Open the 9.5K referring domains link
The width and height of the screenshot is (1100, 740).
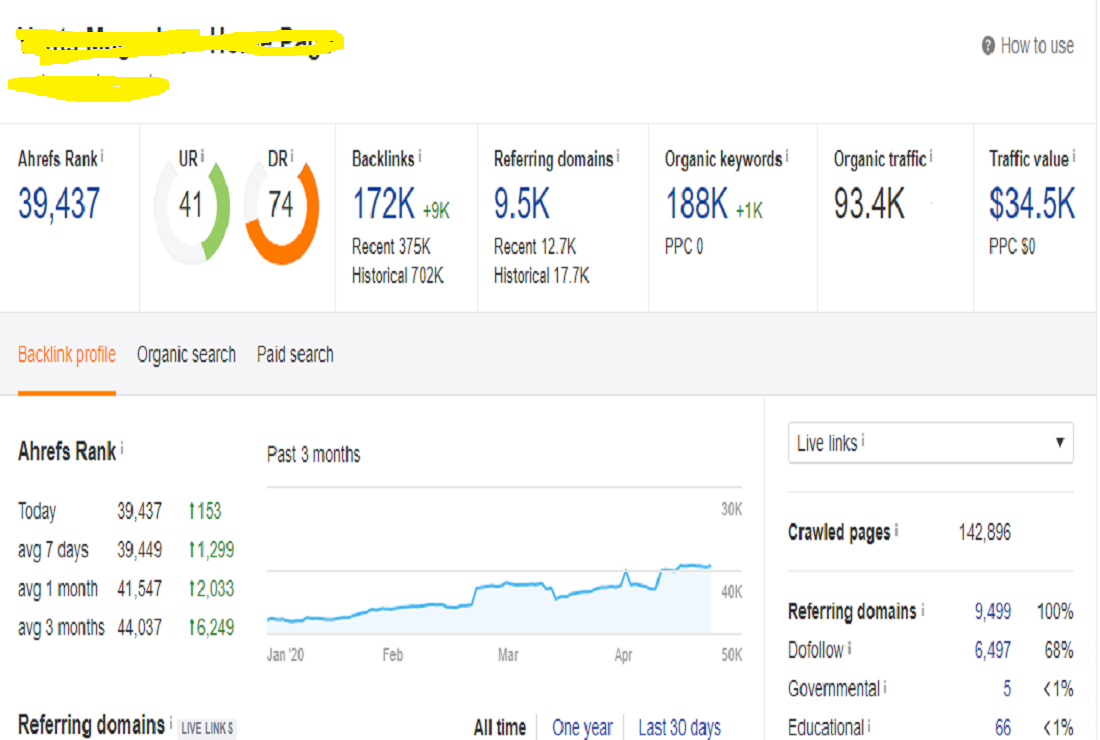pyautogui.click(x=521, y=205)
